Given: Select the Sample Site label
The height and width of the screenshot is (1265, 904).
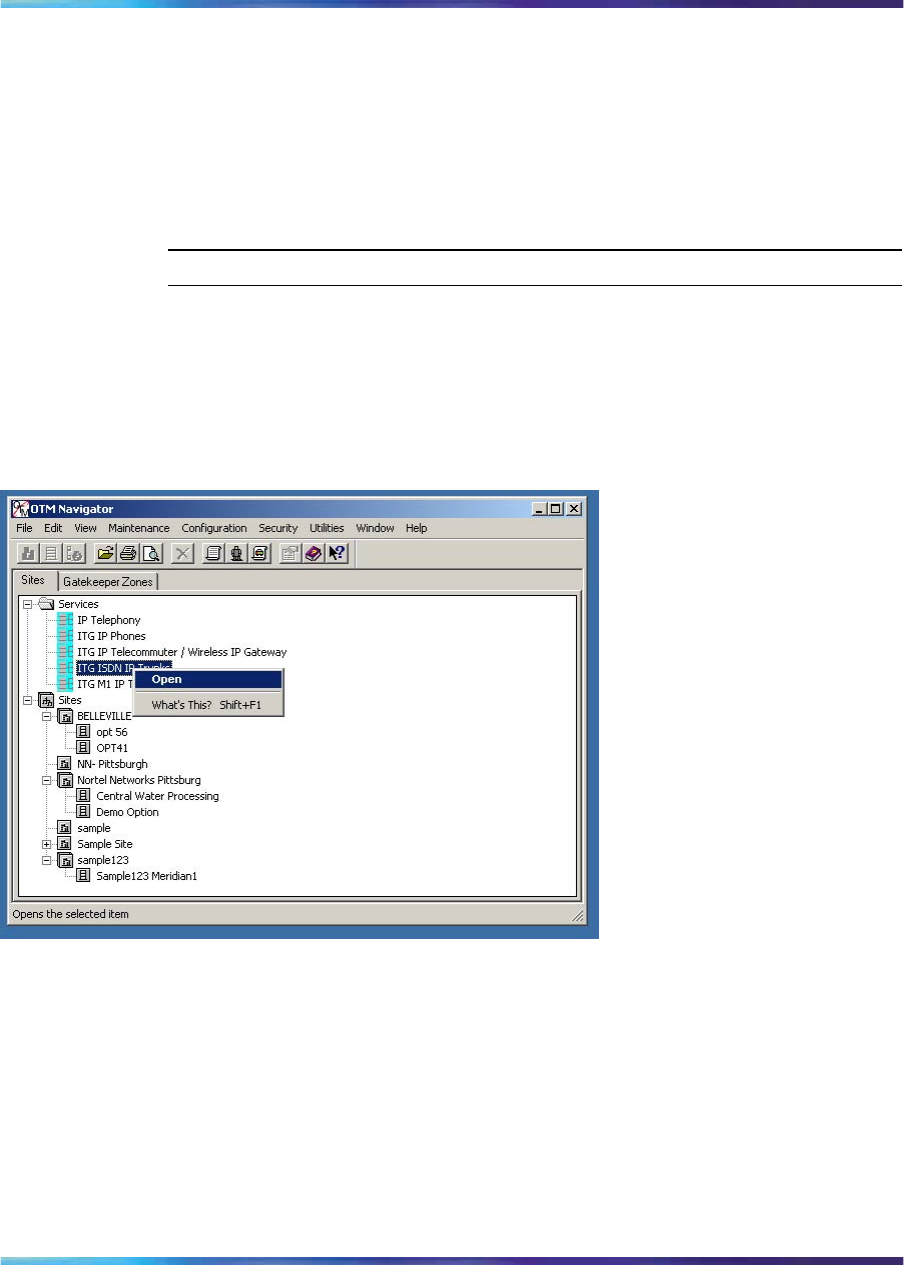Looking at the screenshot, I should pyautogui.click(x=105, y=844).
